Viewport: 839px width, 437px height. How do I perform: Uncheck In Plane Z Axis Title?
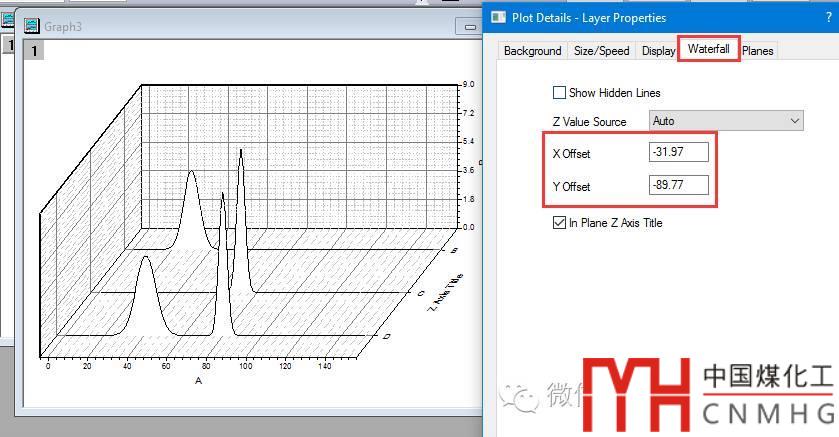point(560,223)
